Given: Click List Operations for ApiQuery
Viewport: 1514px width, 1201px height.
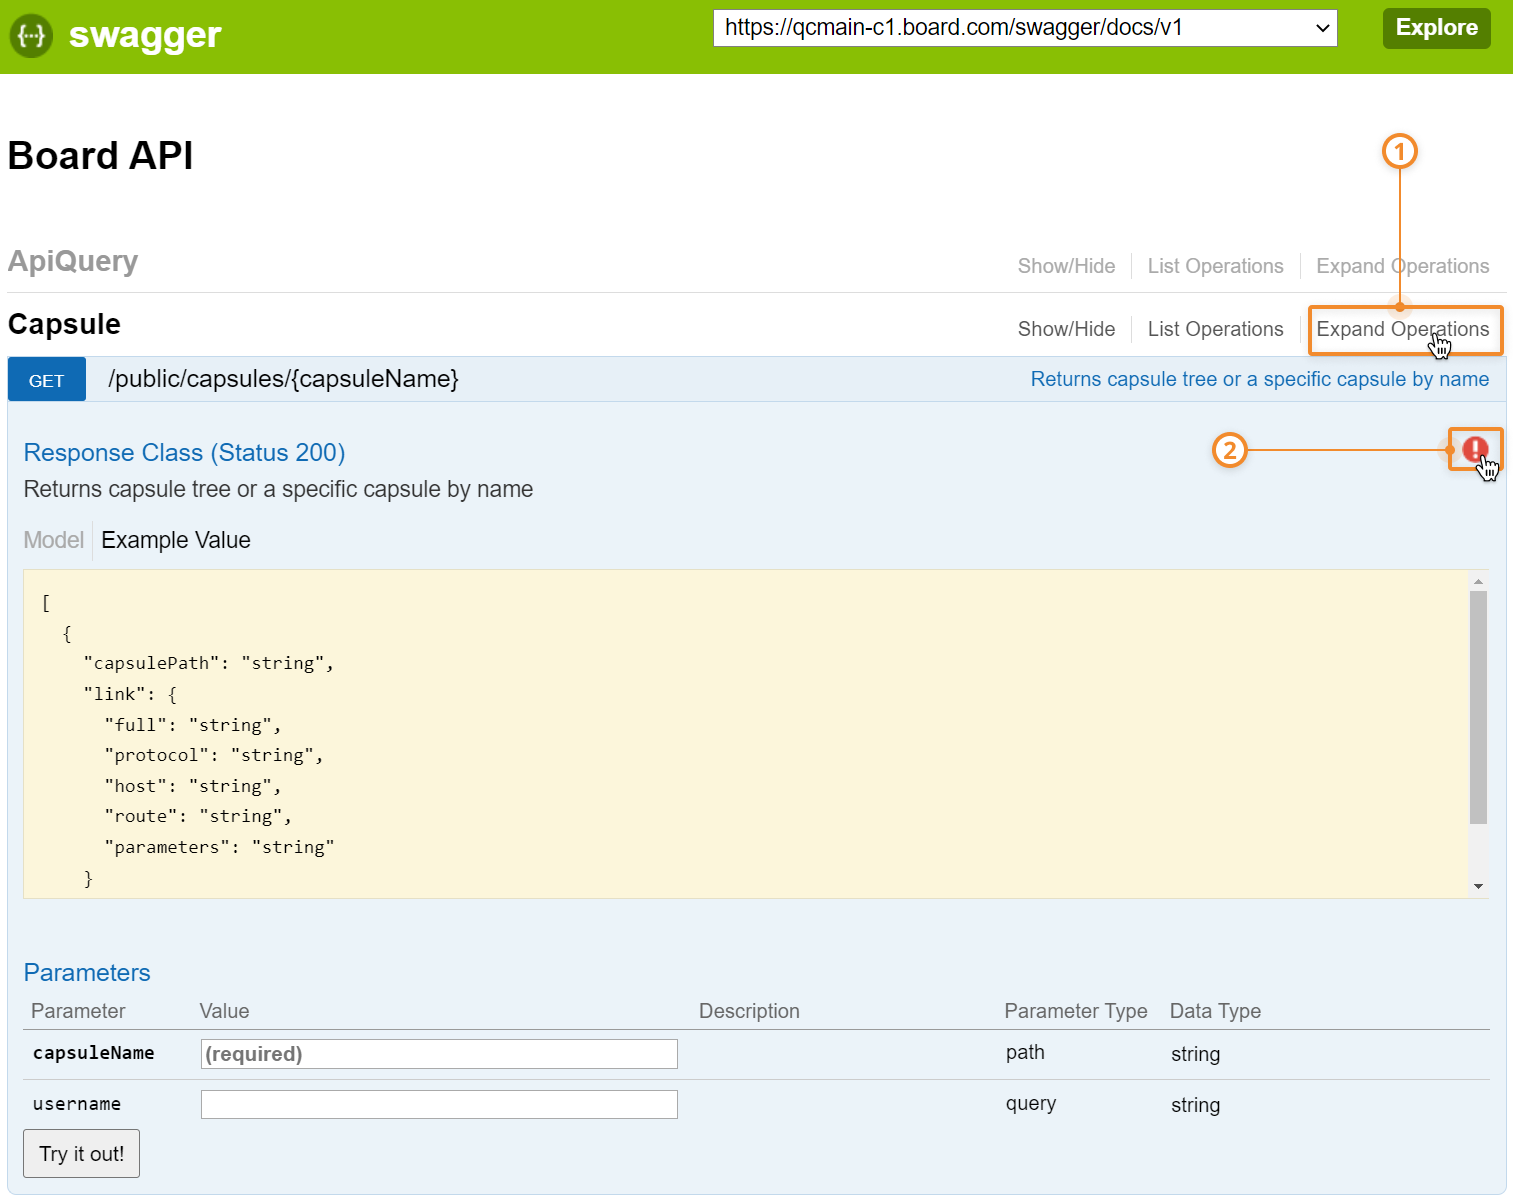Looking at the screenshot, I should click(1215, 266).
